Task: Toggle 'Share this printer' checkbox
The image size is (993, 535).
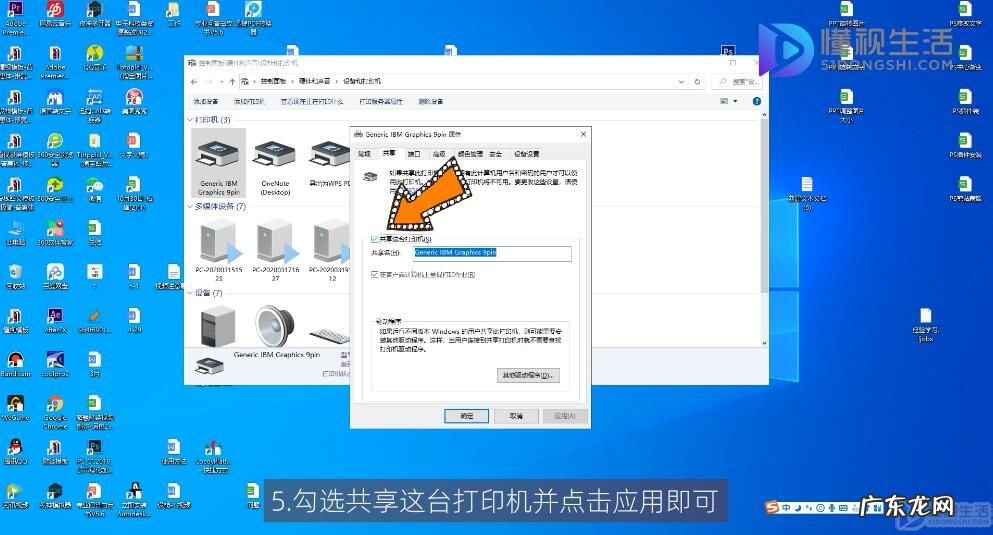Action: click(x=374, y=239)
